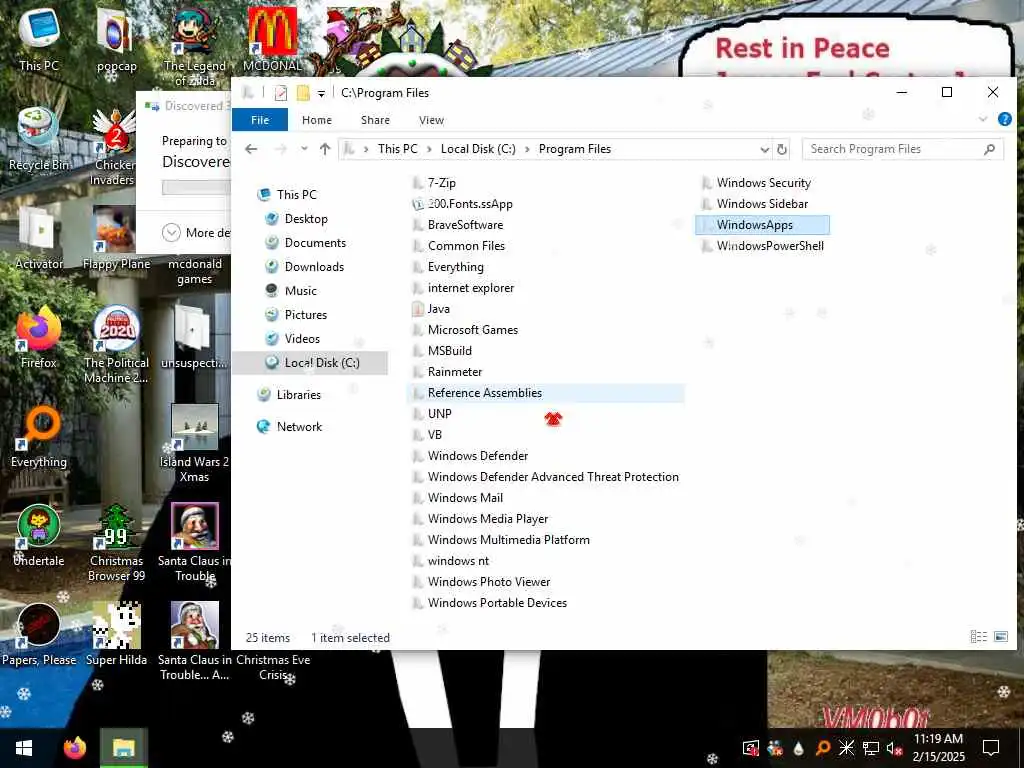Select Windows Photo Viewer folder
This screenshot has width=1024, height=768.
point(488,583)
